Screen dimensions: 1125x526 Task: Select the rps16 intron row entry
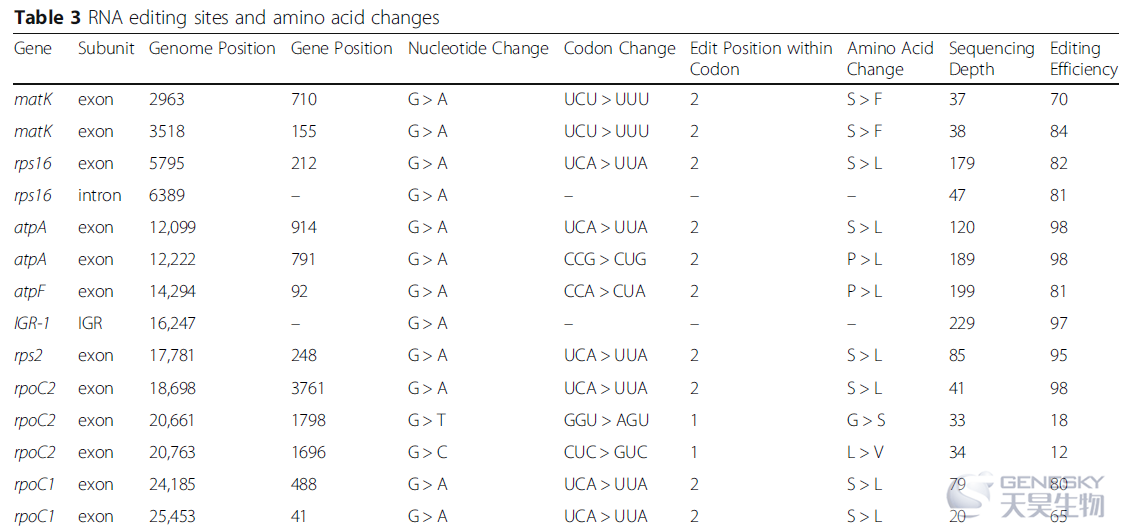point(100,195)
